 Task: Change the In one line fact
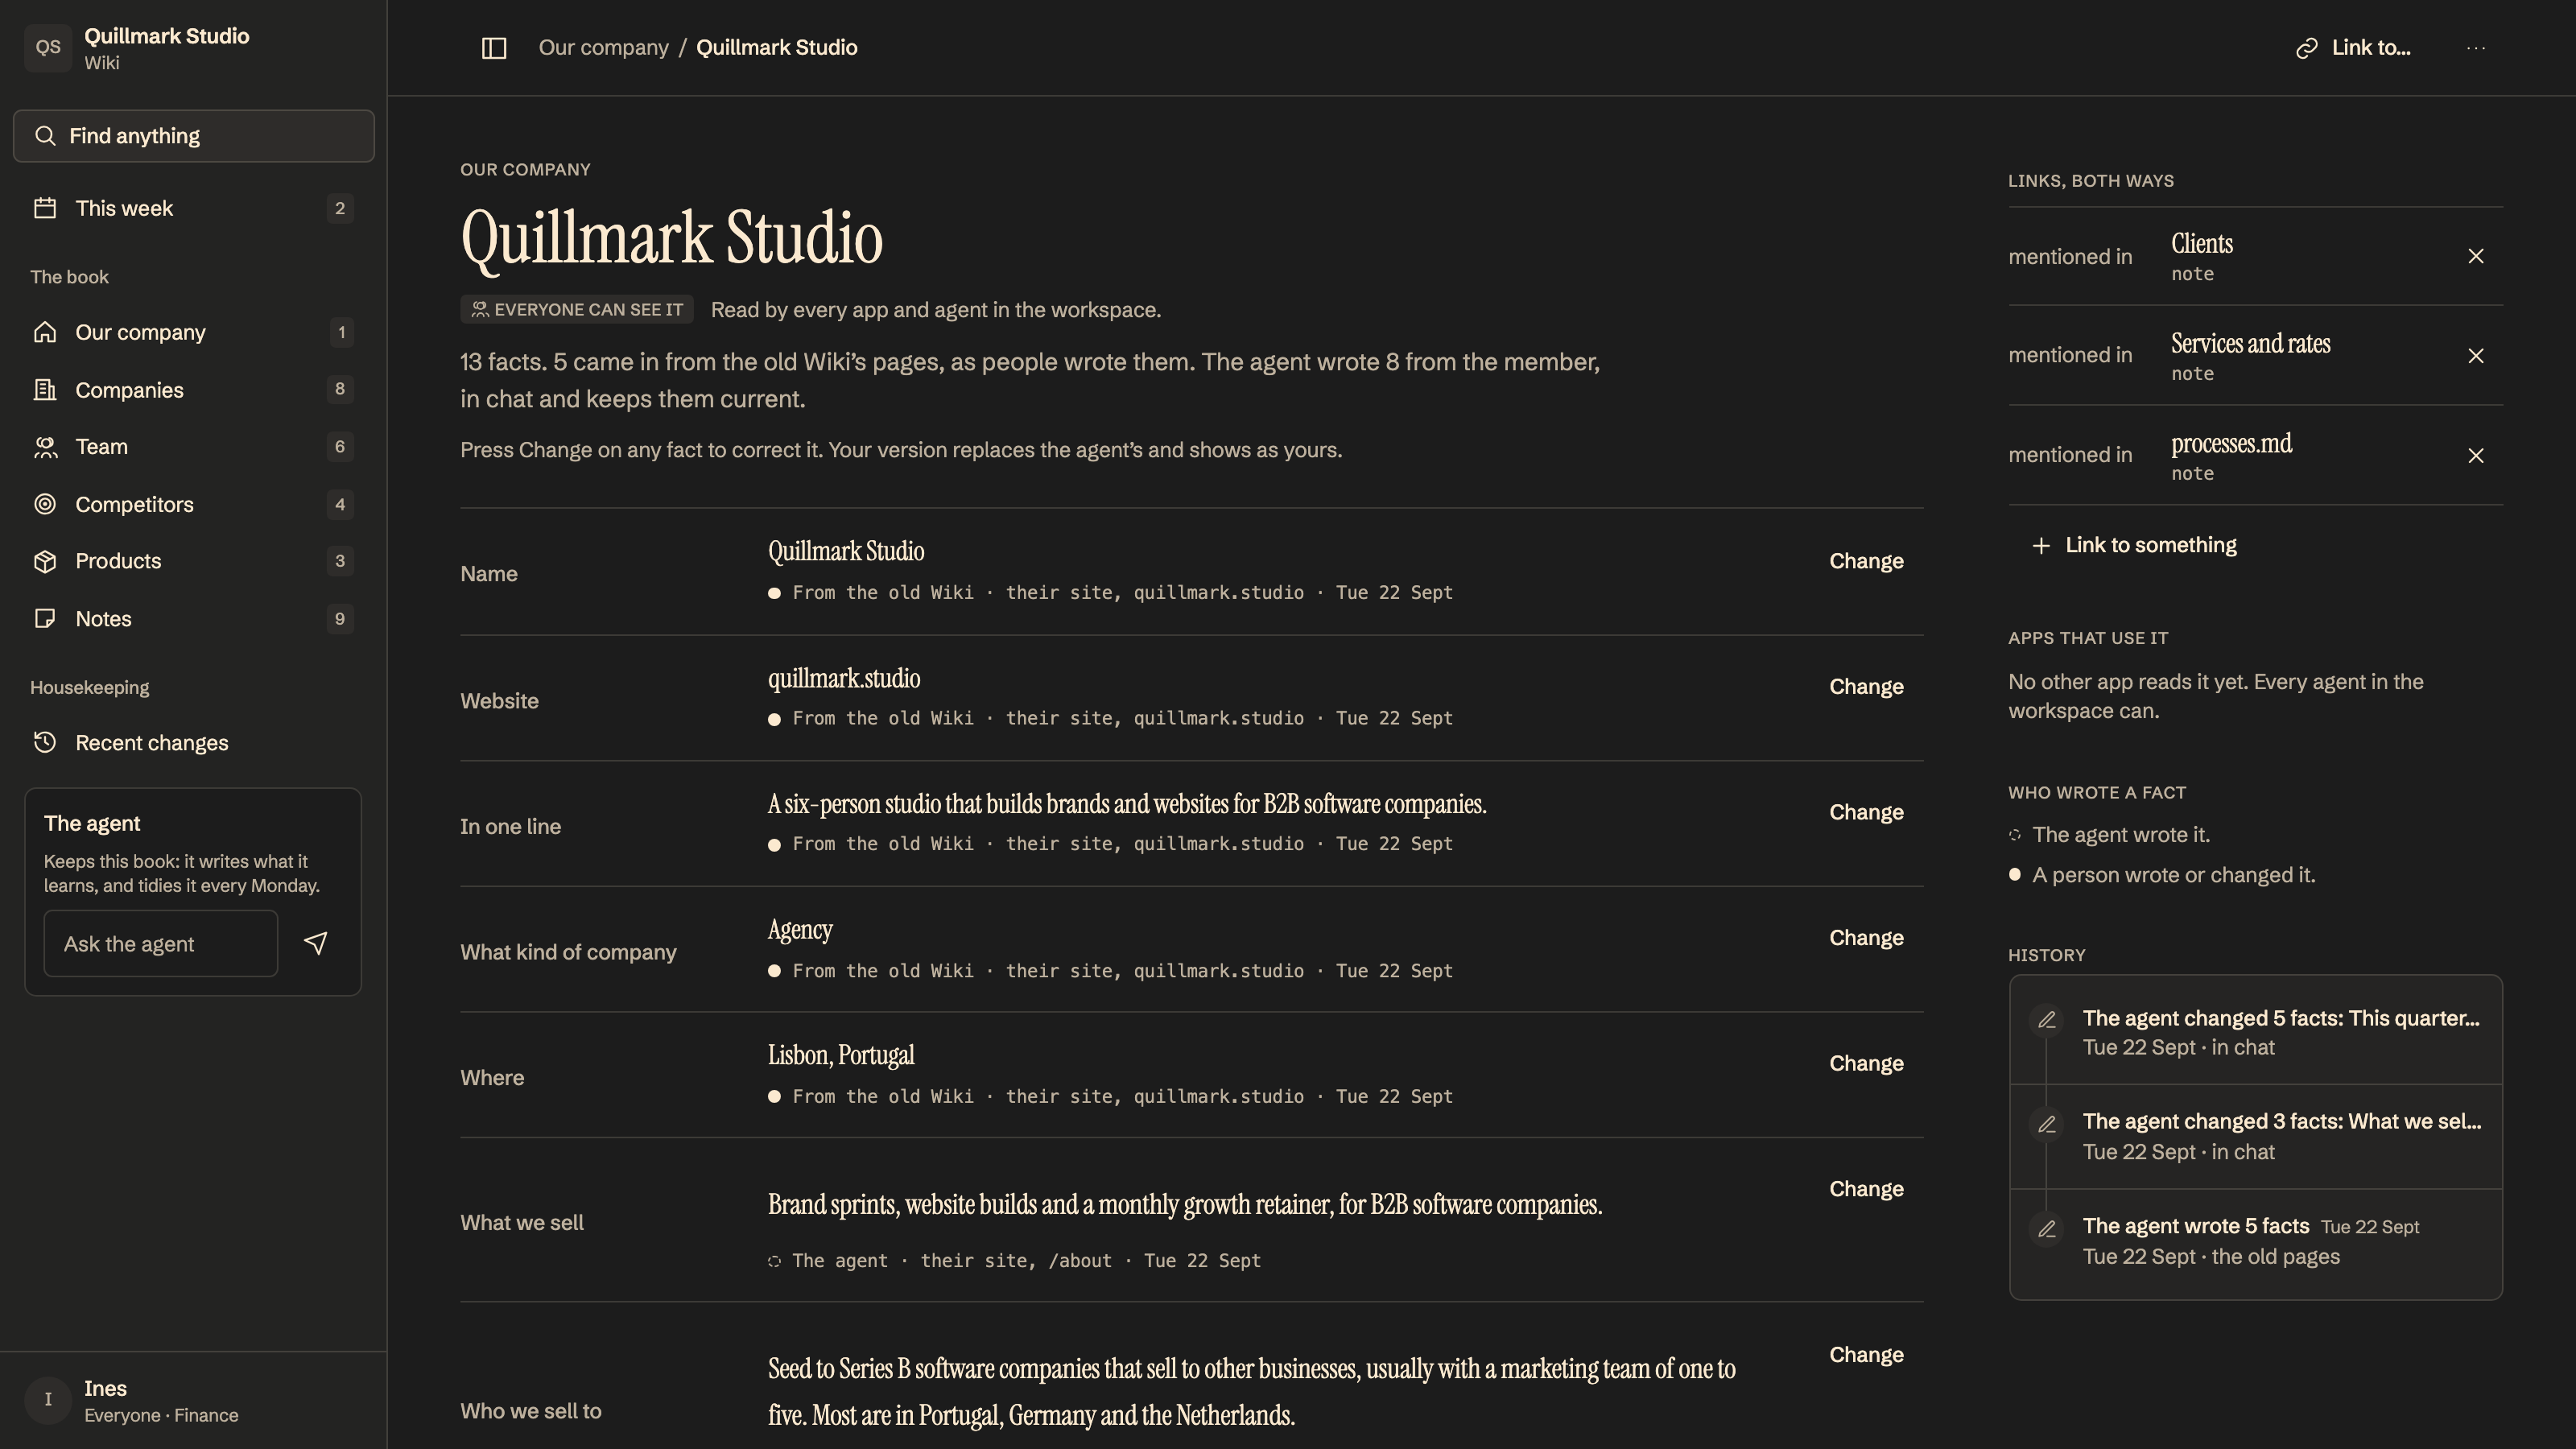[1866, 812]
